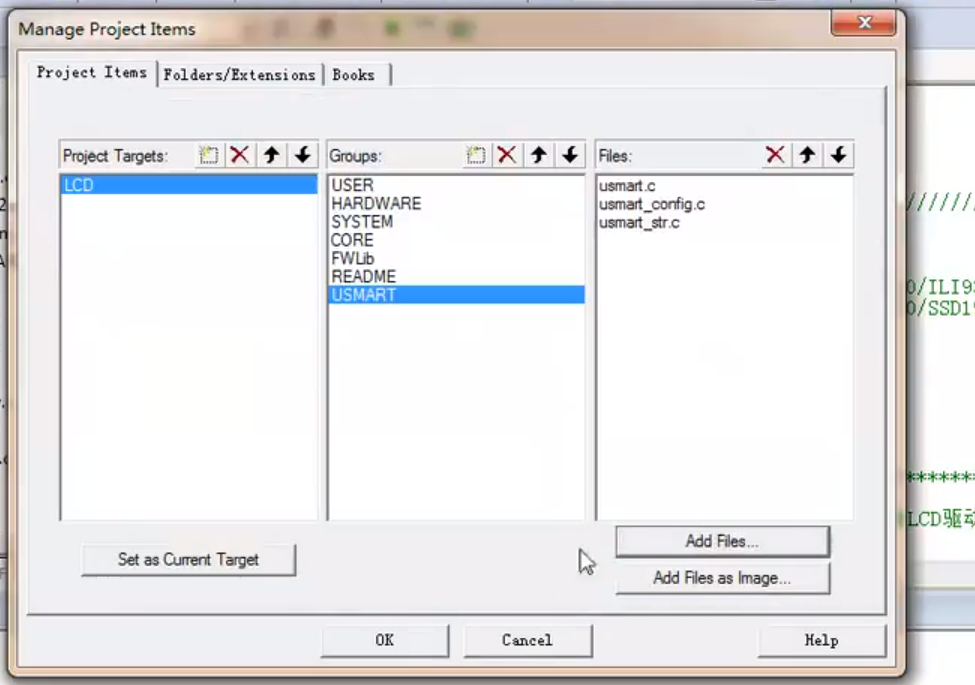The height and width of the screenshot is (685, 975).
Task: Select USMART group
Action: (x=456, y=295)
